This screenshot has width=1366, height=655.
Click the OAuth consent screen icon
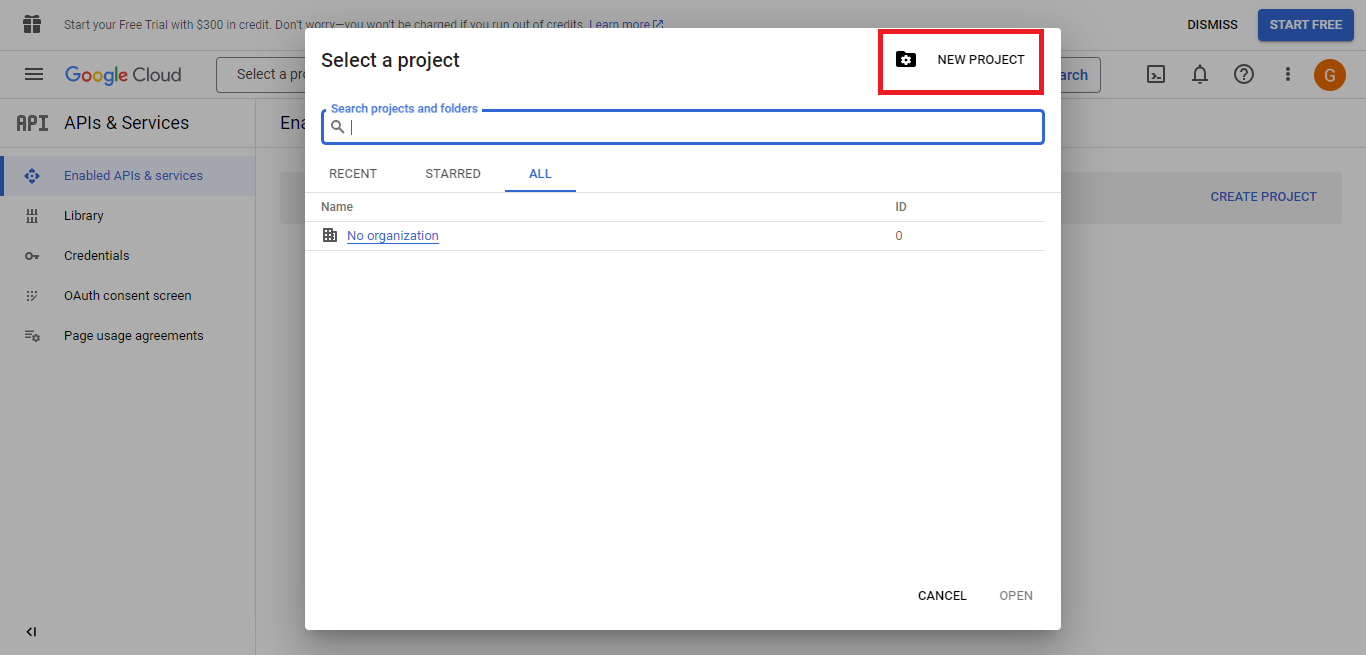click(x=32, y=296)
